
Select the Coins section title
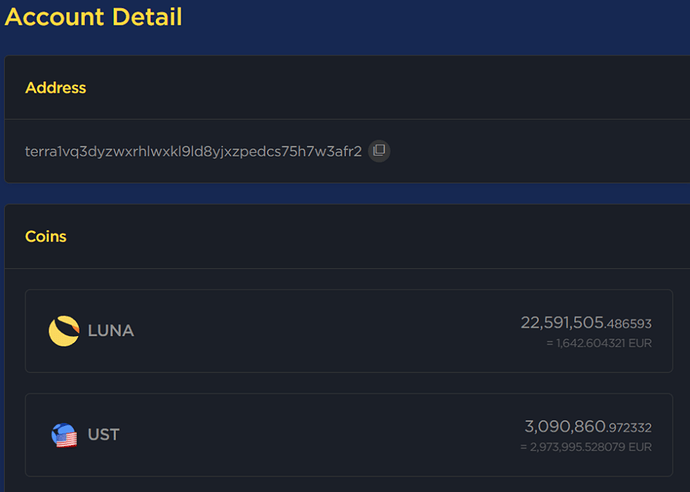[46, 237]
